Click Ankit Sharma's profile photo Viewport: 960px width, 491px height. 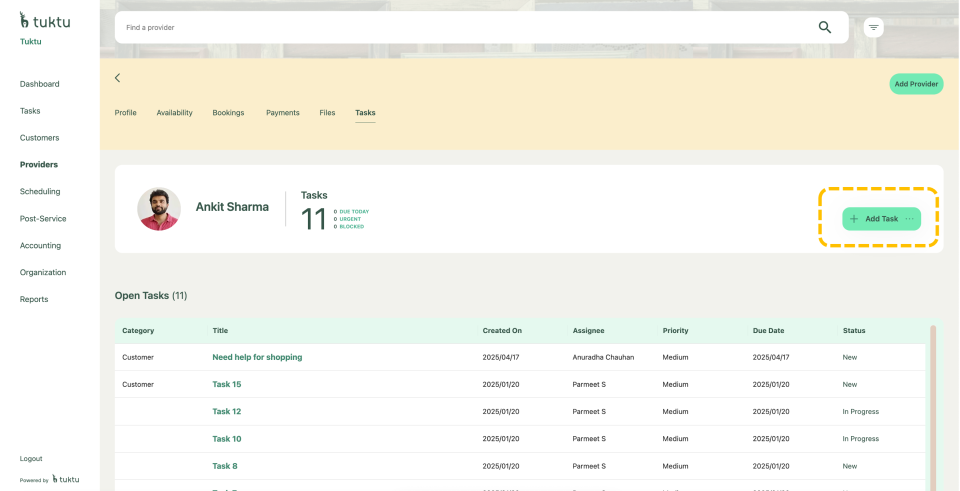[158, 209]
